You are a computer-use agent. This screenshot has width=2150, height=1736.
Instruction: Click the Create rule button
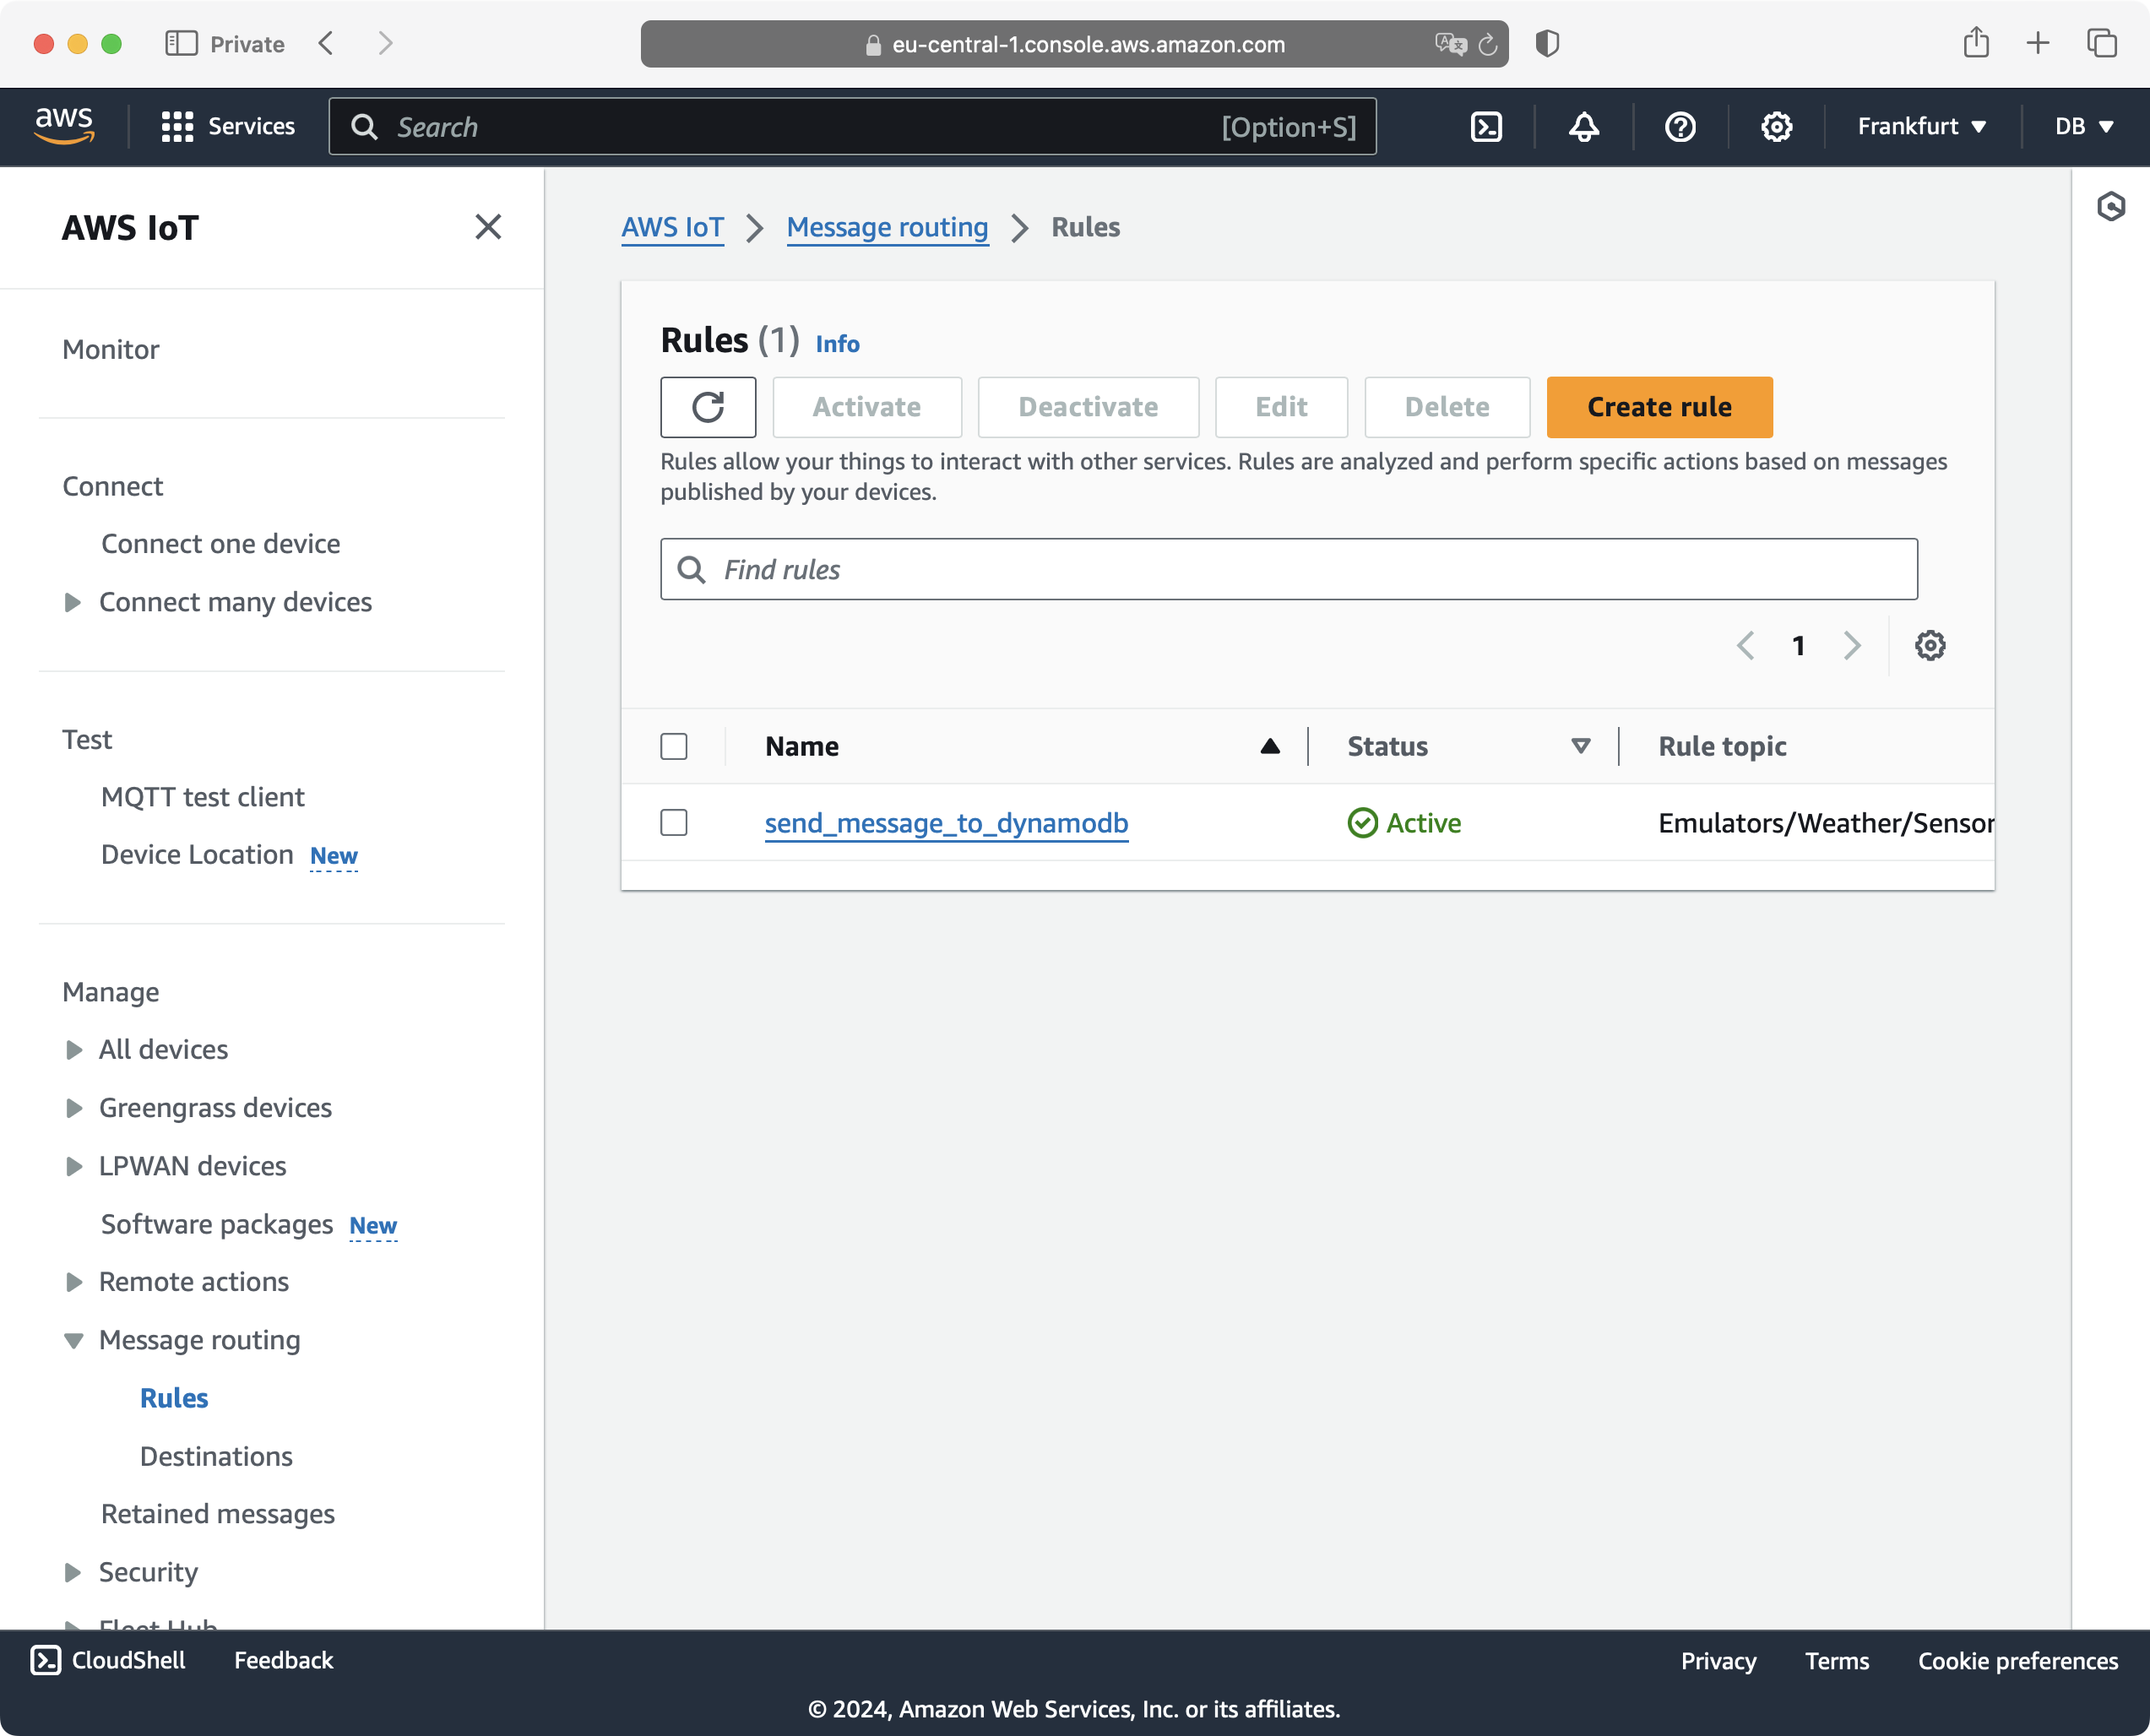click(x=1658, y=405)
